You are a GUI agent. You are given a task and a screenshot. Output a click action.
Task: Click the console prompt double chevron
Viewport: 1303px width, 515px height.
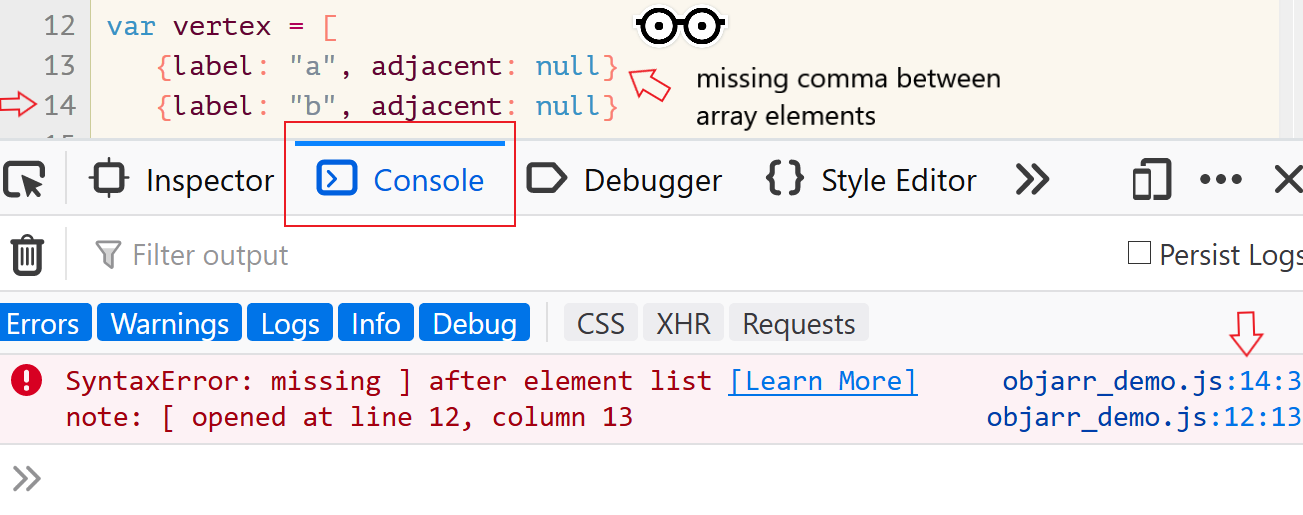coord(27,479)
